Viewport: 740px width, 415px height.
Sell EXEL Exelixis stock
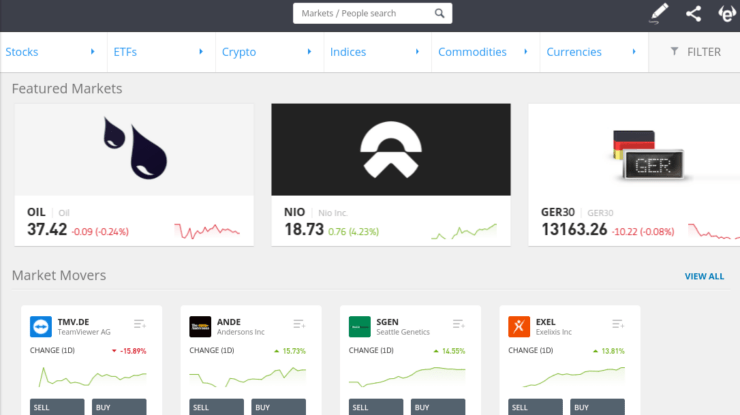click(536, 407)
